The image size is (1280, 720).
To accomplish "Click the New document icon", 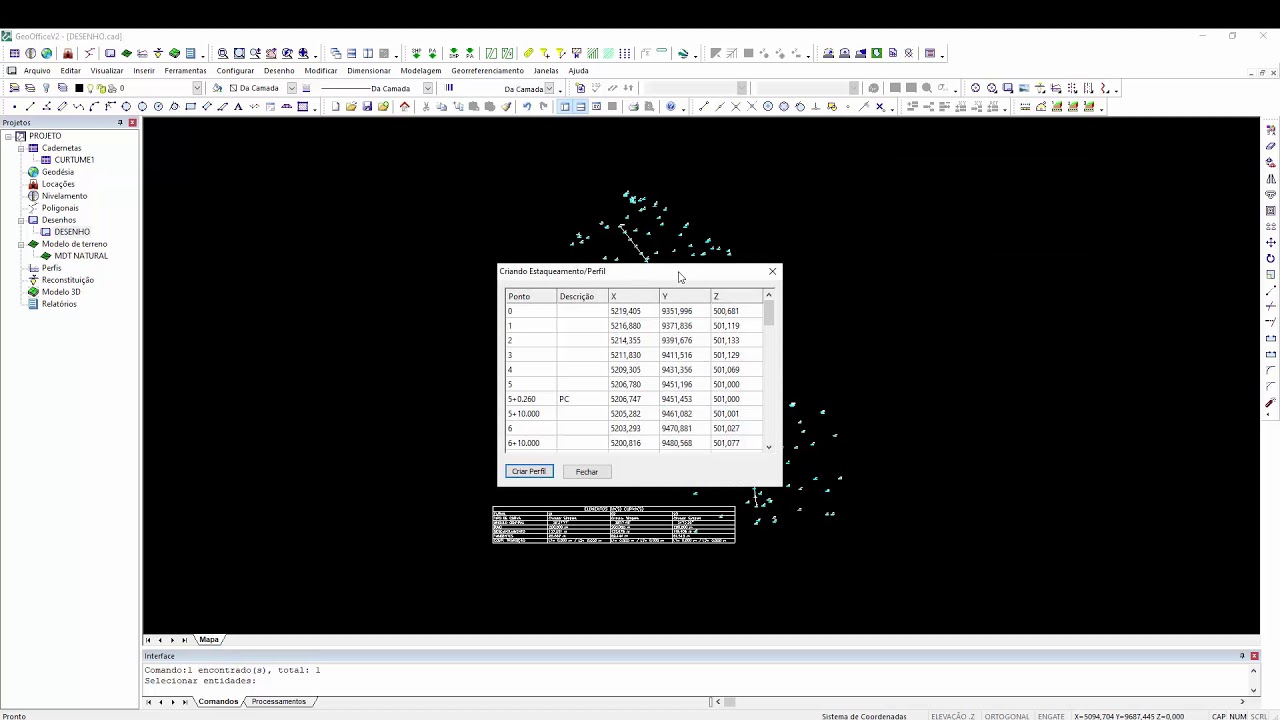I will [x=335, y=106].
